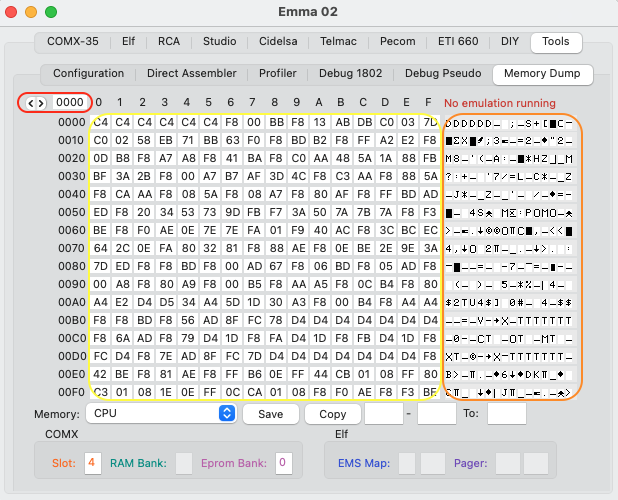This screenshot has height=500, width=618.
Task: Select byte EC at end of row 0060
Action: tap(430, 230)
